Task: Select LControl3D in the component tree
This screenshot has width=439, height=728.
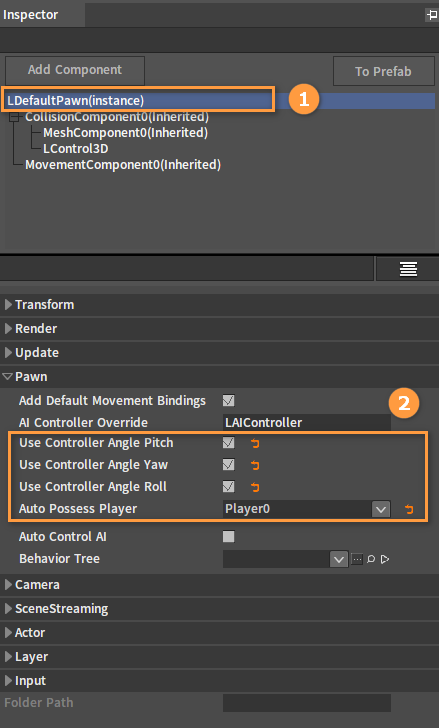Action: [76, 149]
